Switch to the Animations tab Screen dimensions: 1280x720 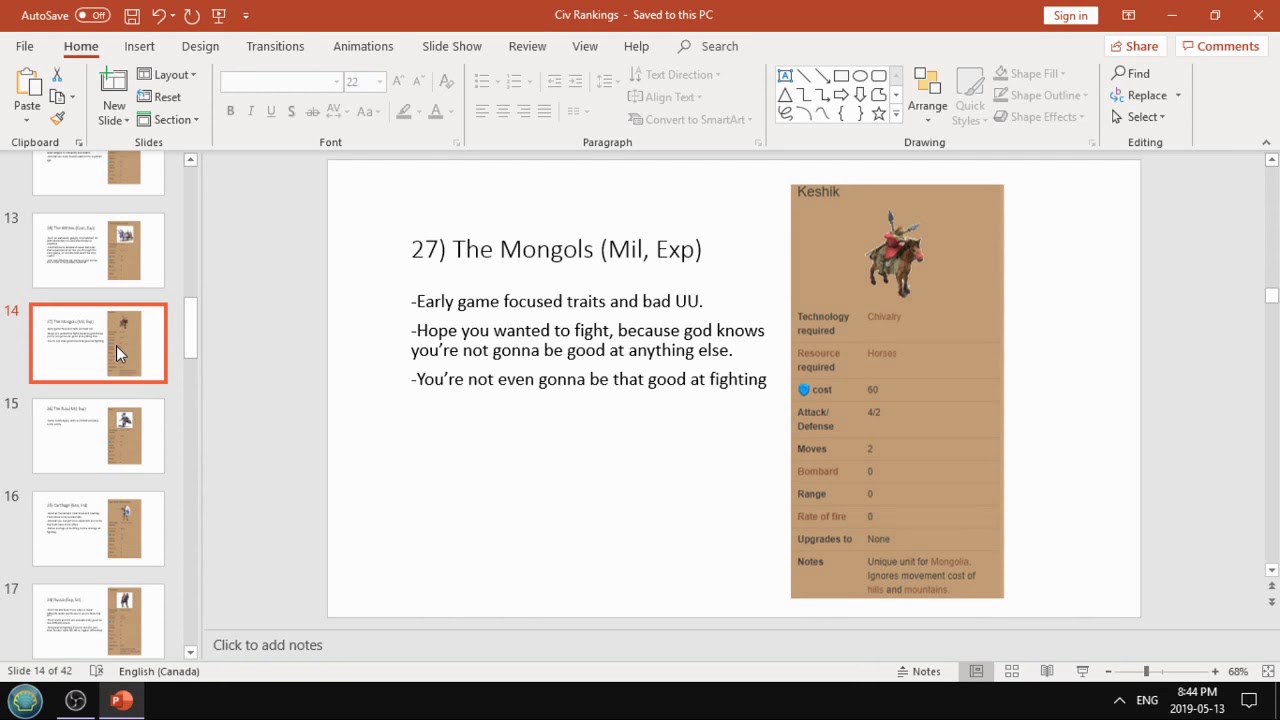tap(363, 46)
